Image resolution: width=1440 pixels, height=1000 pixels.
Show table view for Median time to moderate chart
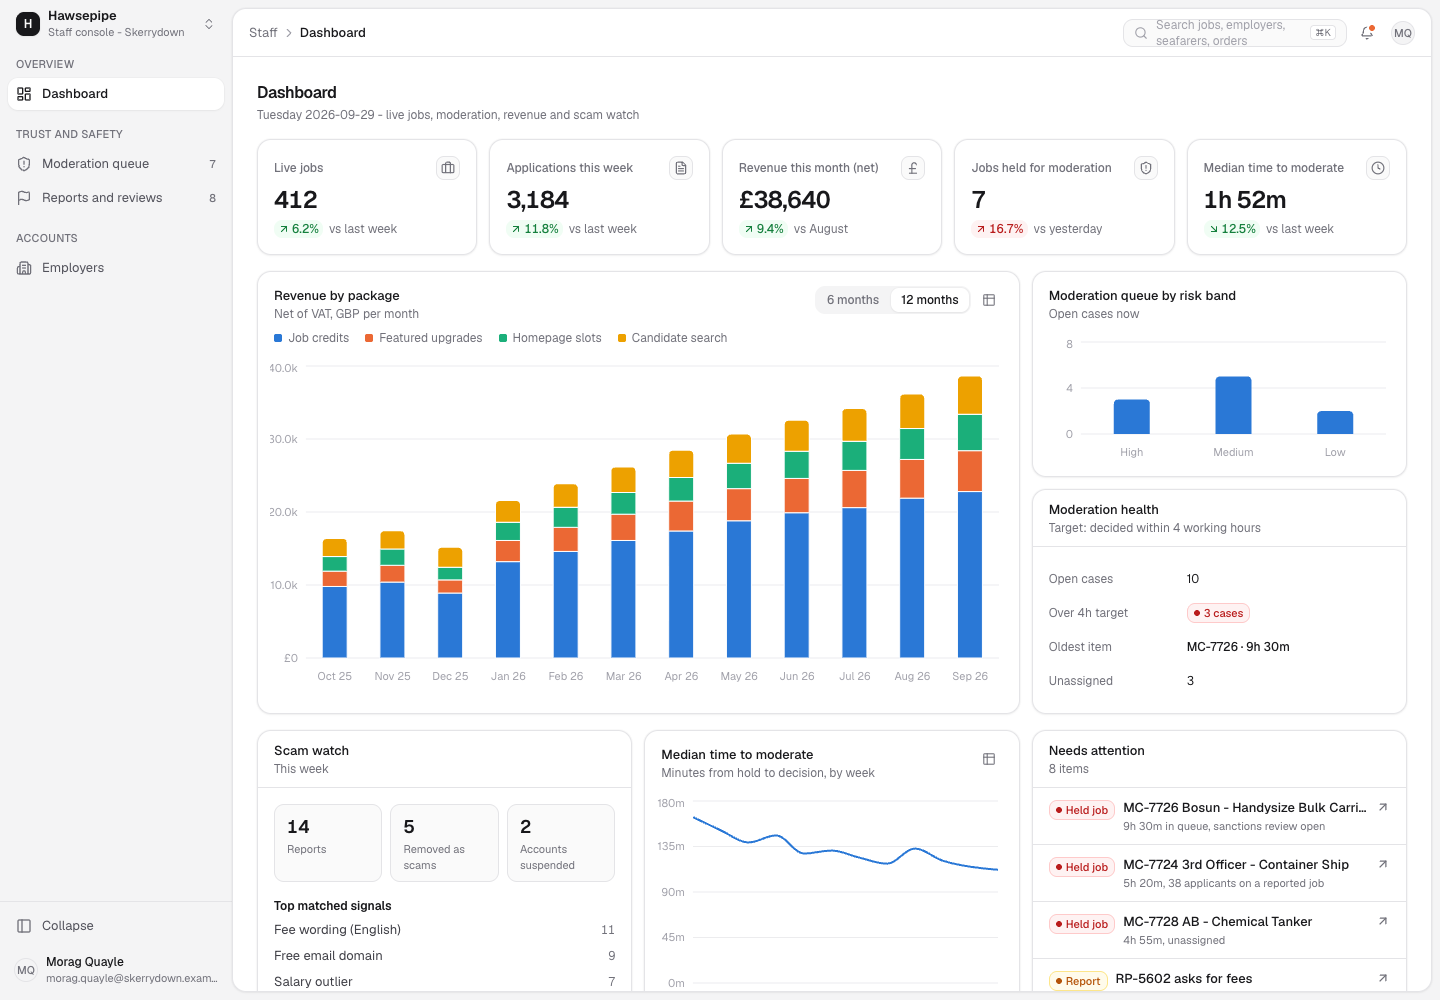pos(989,759)
